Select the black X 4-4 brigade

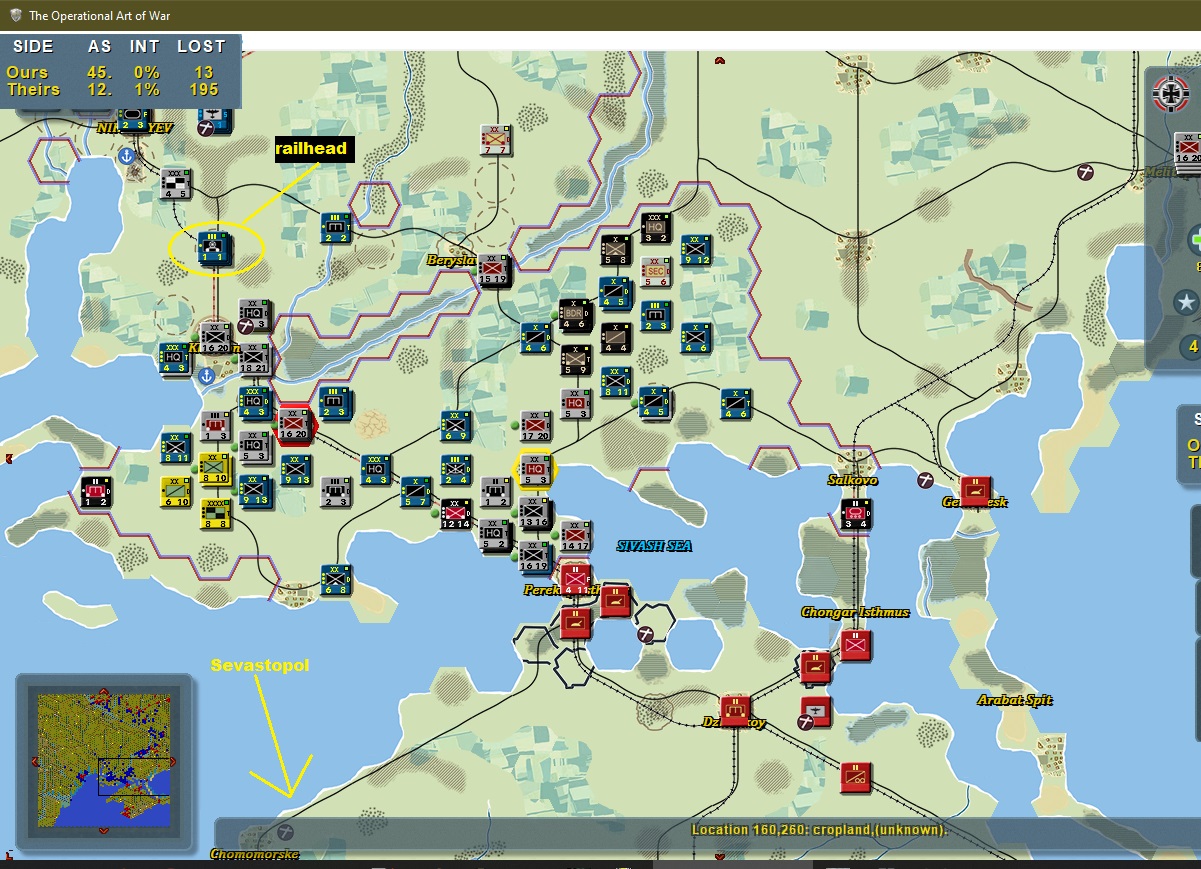point(615,337)
